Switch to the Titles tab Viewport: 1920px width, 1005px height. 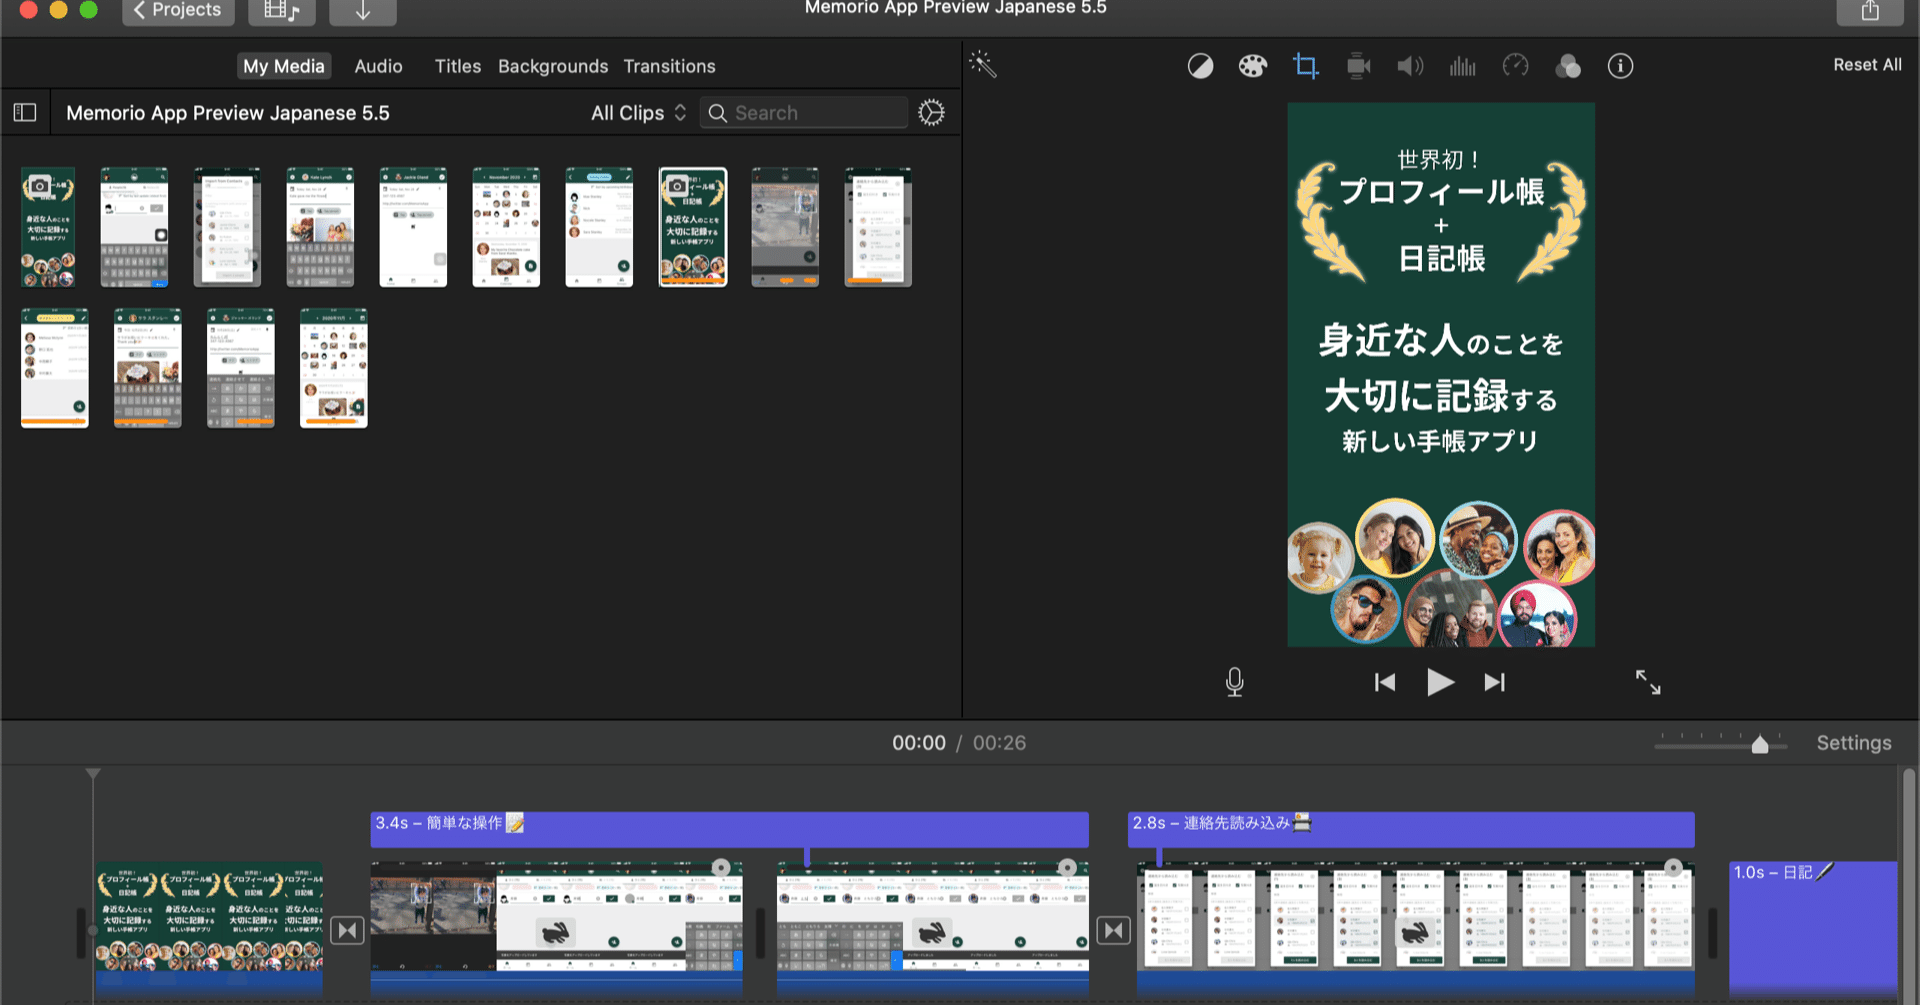click(x=457, y=66)
